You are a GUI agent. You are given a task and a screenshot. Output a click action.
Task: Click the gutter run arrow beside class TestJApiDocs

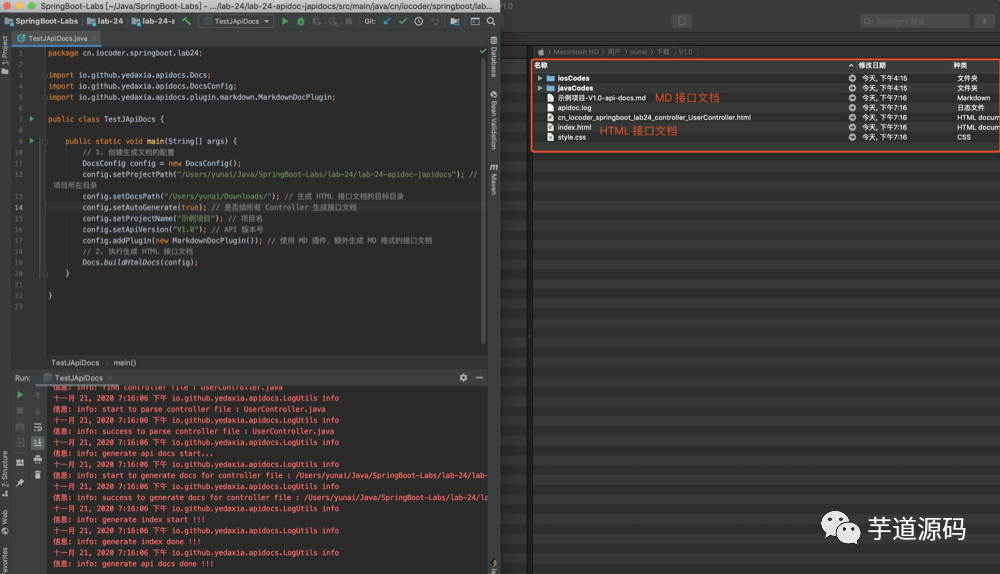[31, 119]
